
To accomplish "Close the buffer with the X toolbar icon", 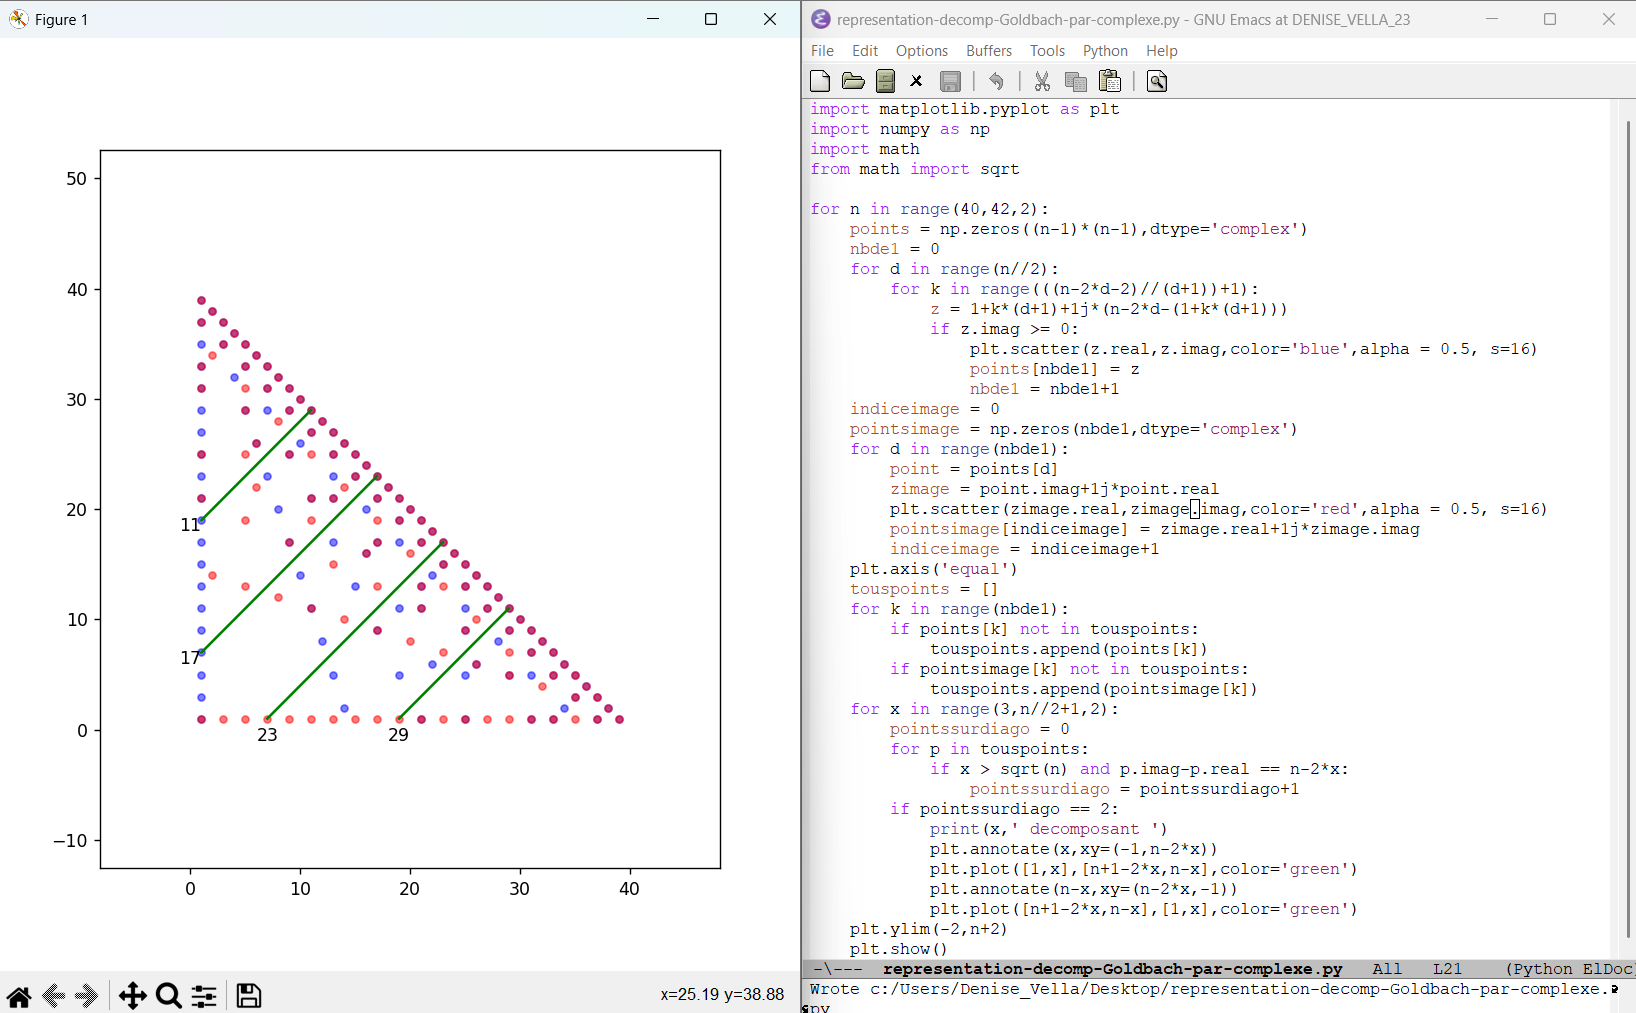I will tap(916, 82).
